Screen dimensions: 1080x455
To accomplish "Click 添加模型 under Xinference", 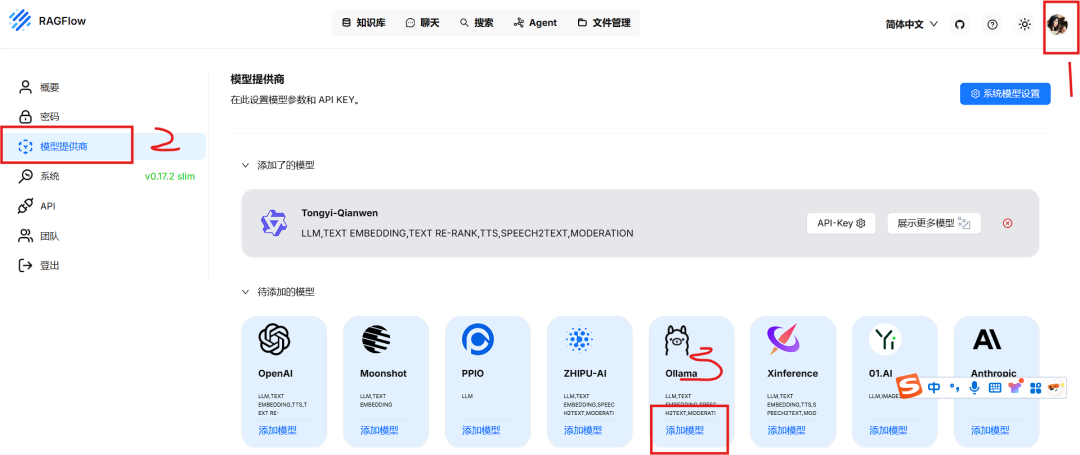I will 787,430.
